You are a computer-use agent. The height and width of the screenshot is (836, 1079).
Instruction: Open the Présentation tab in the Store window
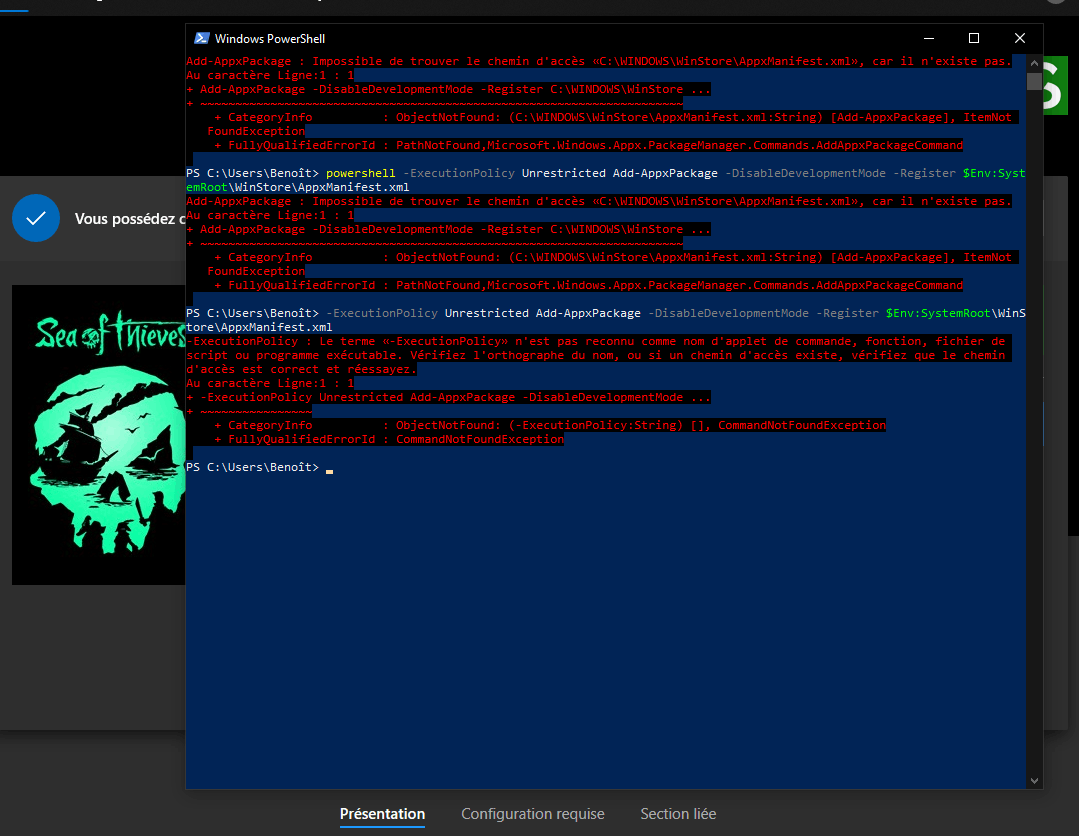point(383,814)
